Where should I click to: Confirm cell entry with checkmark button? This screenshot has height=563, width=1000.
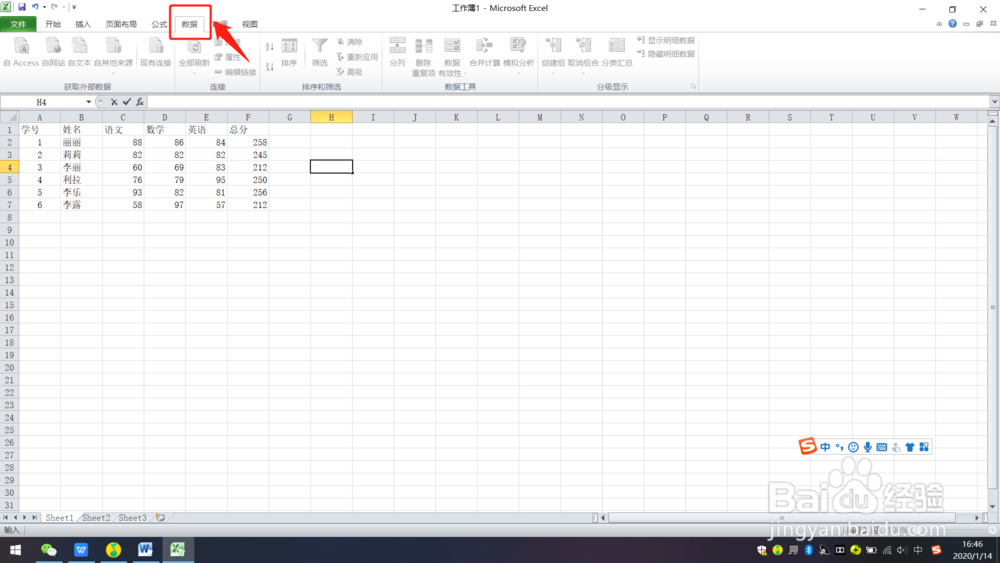[127, 102]
